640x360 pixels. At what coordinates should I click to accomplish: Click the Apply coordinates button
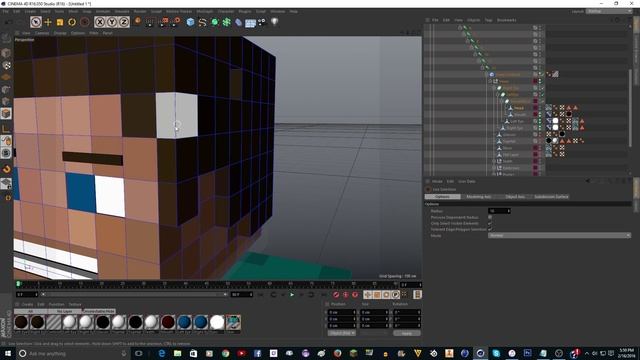(x=407, y=333)
